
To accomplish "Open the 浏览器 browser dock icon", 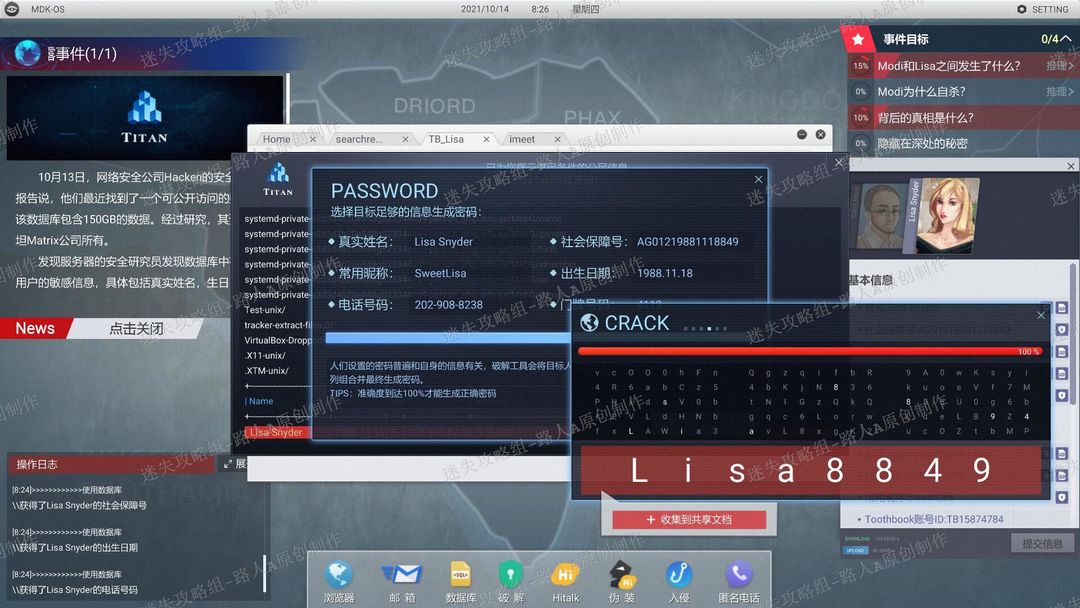I will point(338,580).
